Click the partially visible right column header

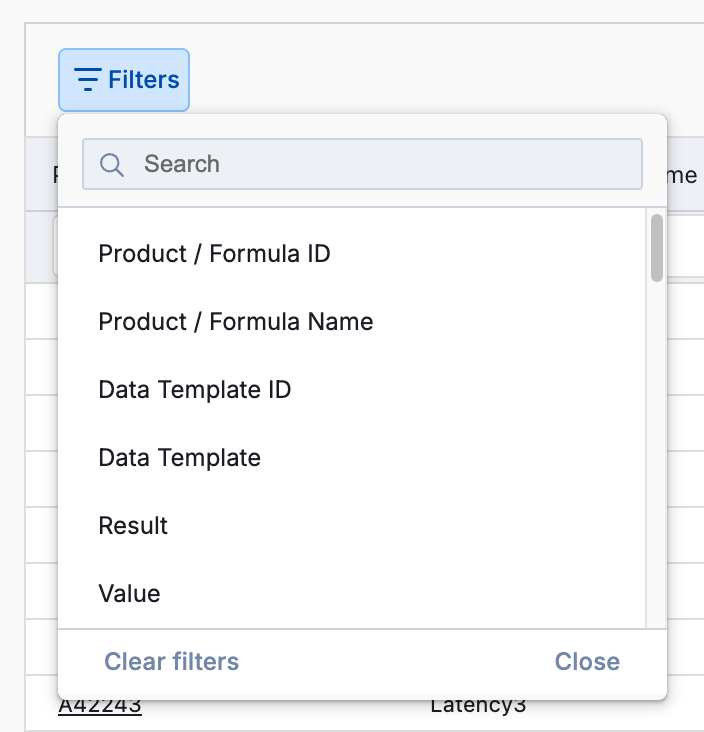click(682, 175)
